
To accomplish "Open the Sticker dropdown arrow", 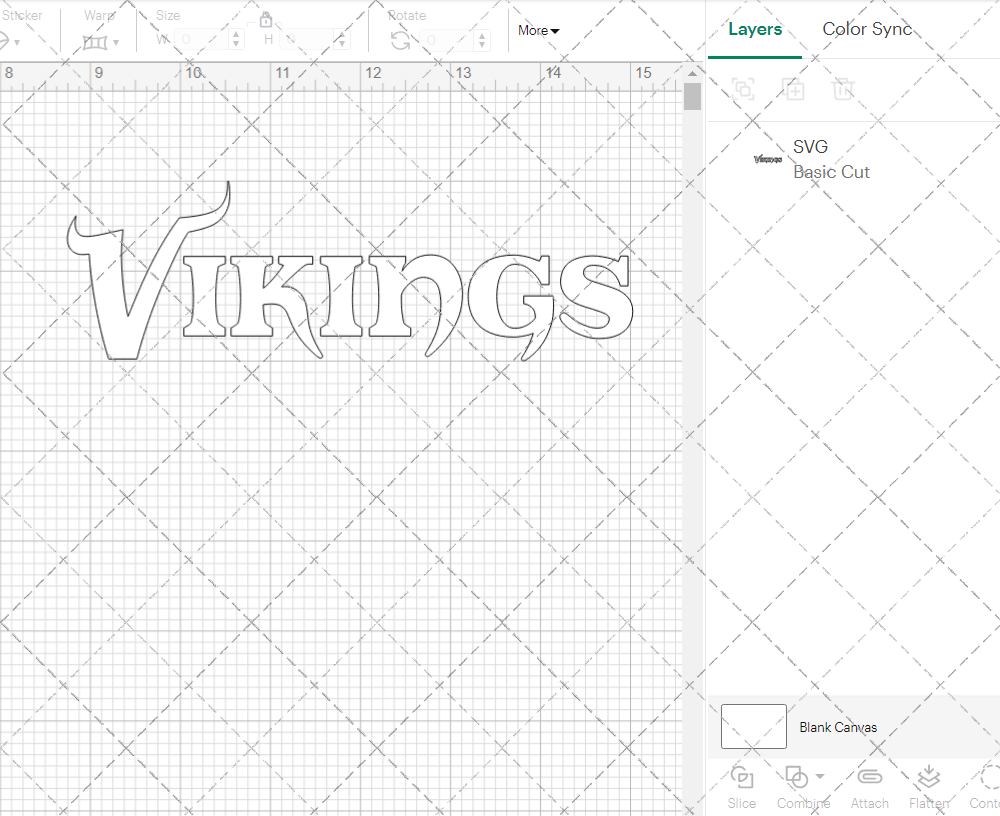I will pyautogui.click(x=17, y=42).
